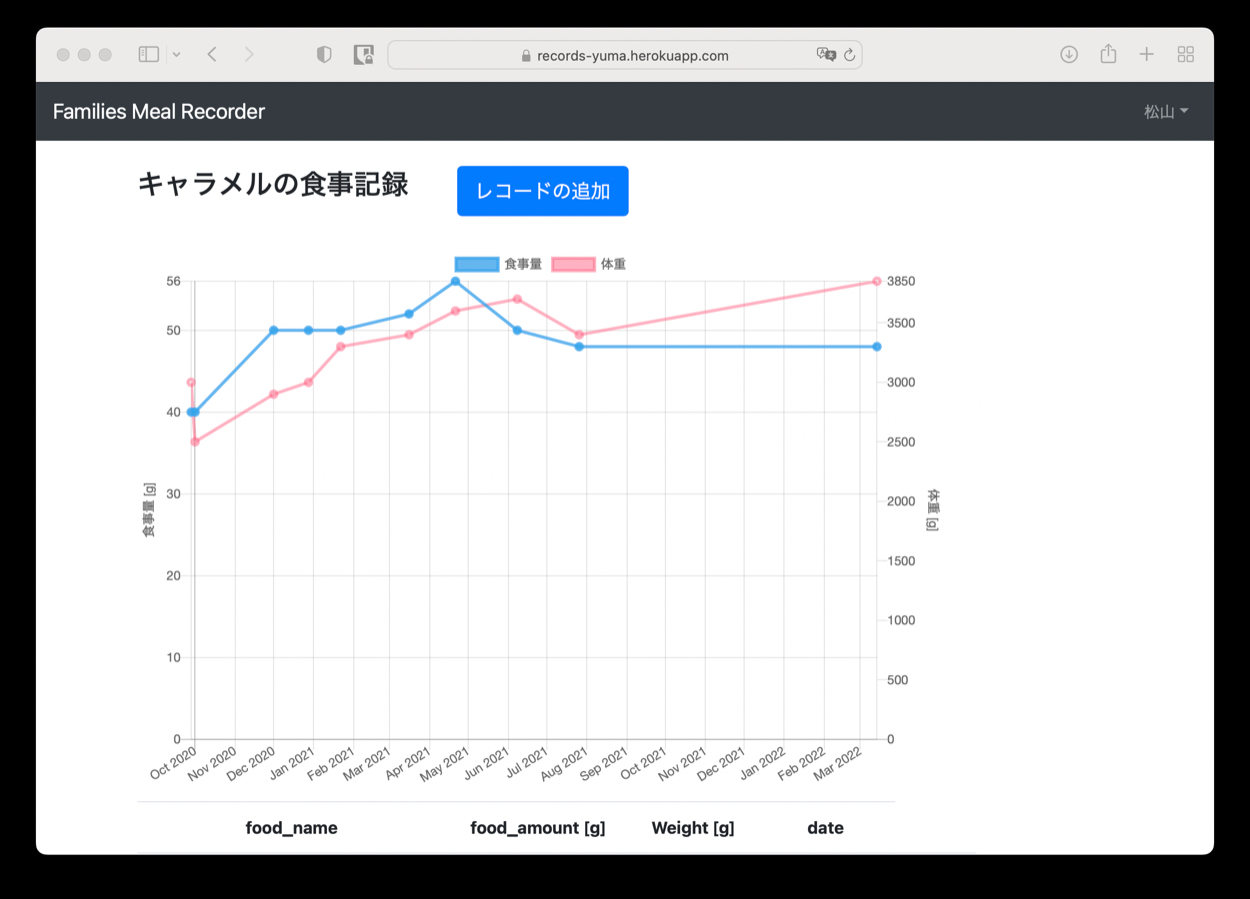Image resolution: width=1250 pixels, height=899 pixels.
Task: Open the share sheet icon
Action: [1108, 55]
